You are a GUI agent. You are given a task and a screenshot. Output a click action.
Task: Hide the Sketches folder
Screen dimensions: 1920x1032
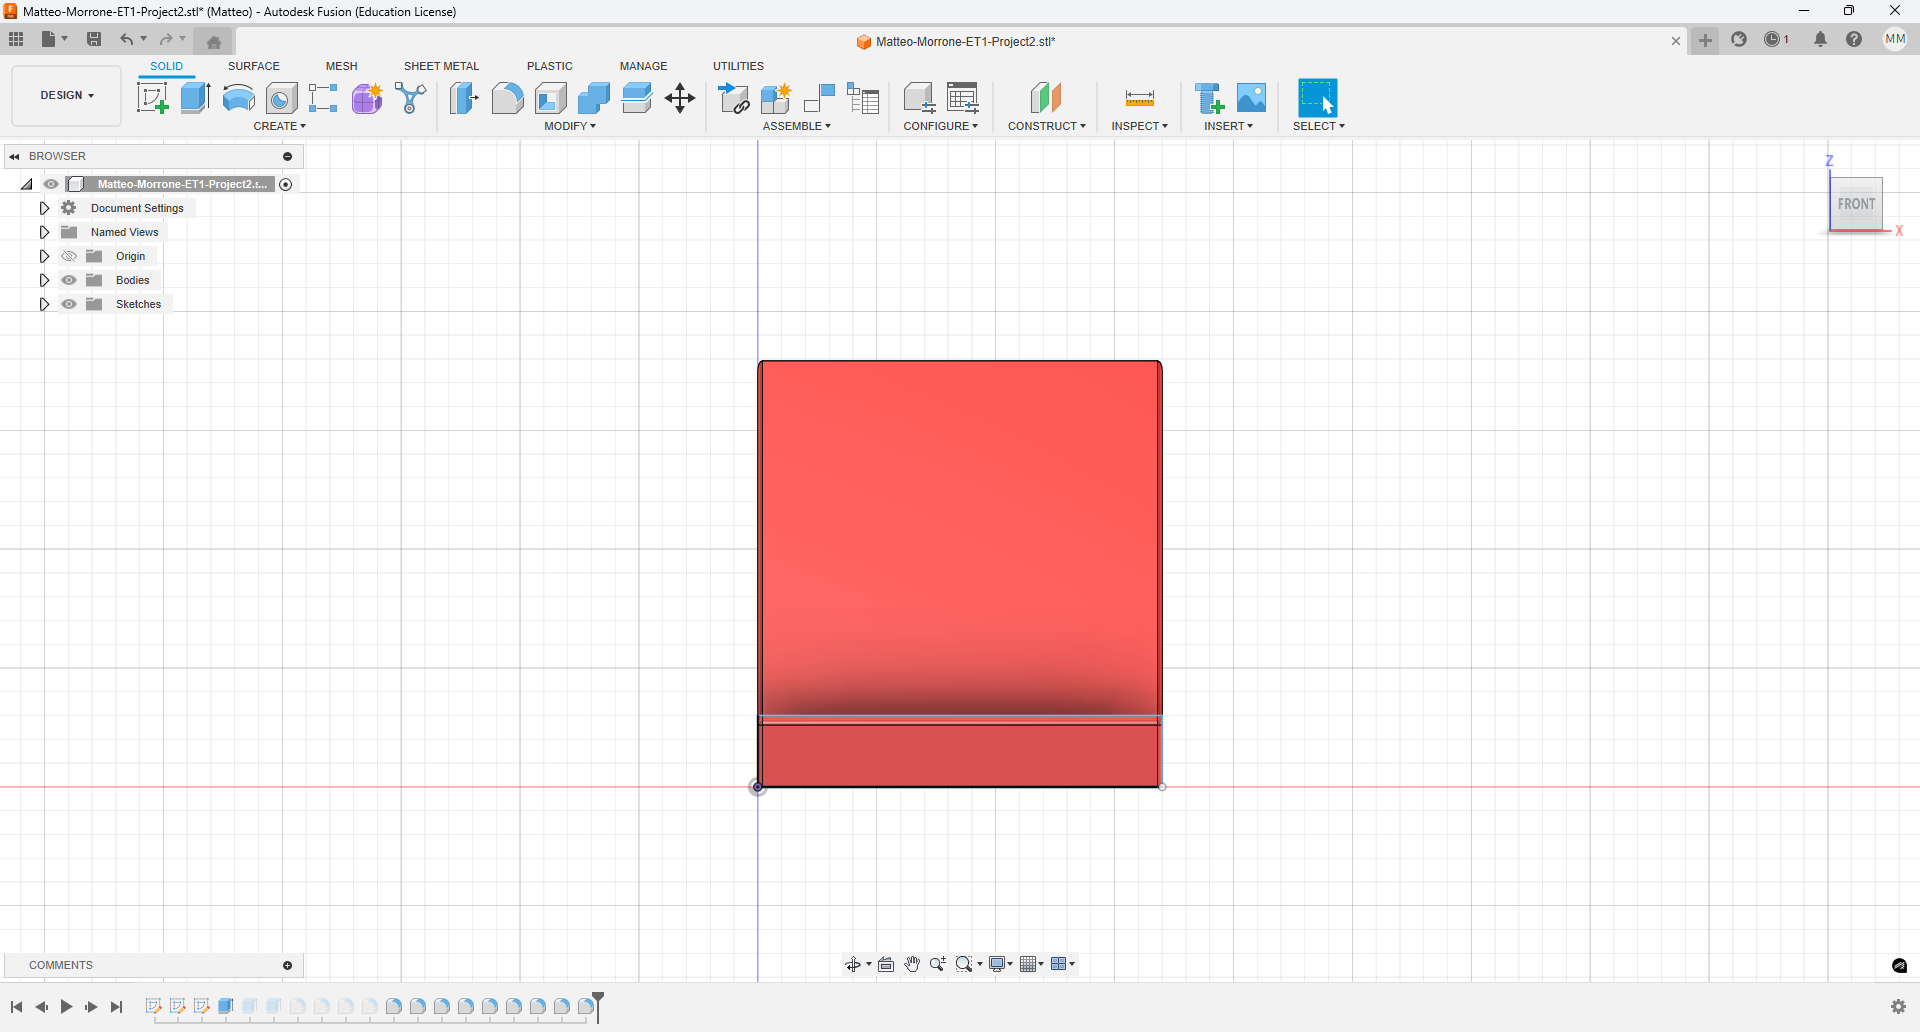[69, 304]
